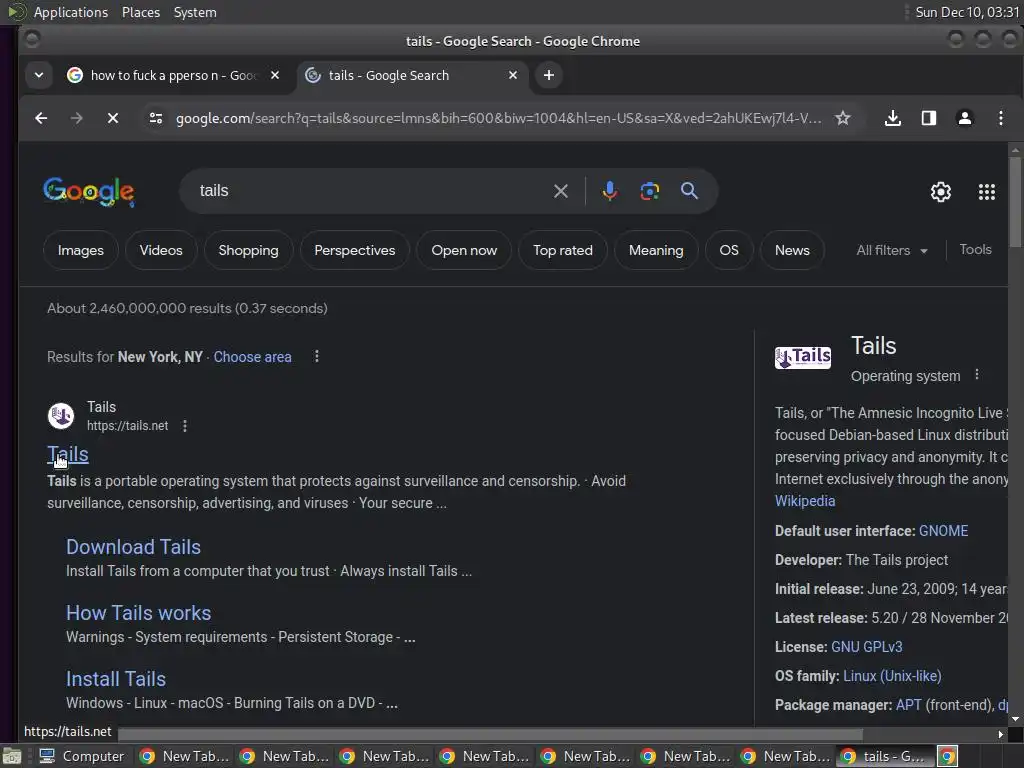Stop loading the page with X button
This screenshot has height=768, width=1024.
click(x=112, y=118)
